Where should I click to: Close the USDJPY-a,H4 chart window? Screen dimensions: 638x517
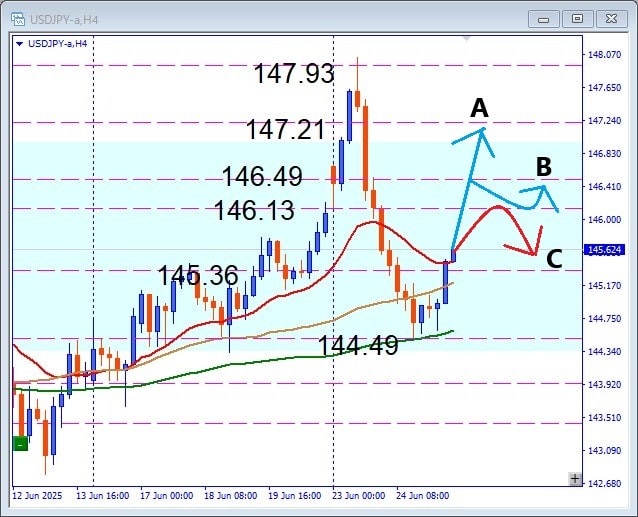(612, 19)
